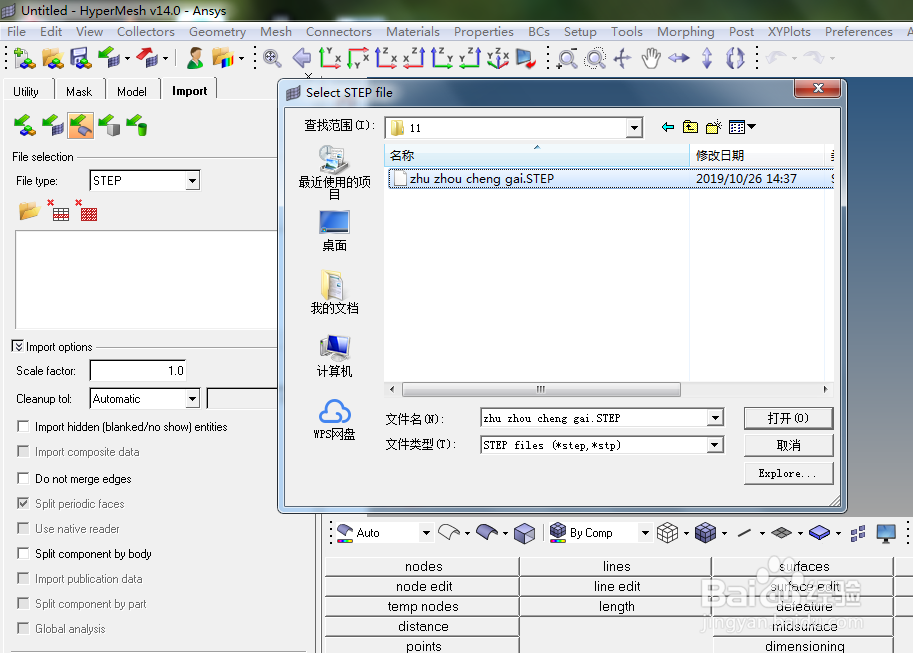Screen dimensions: 913x653
Task: Click the remove all files red table icon
Action: pyautogui.click(x=87, y=211)
